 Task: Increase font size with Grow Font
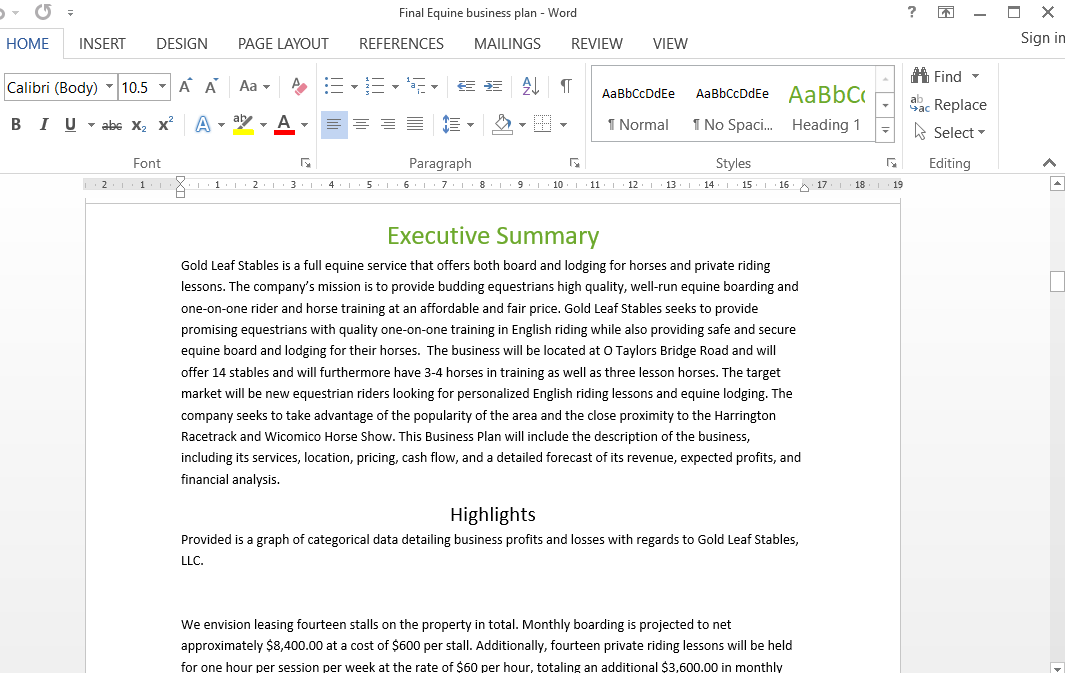[x=185, y=87]
